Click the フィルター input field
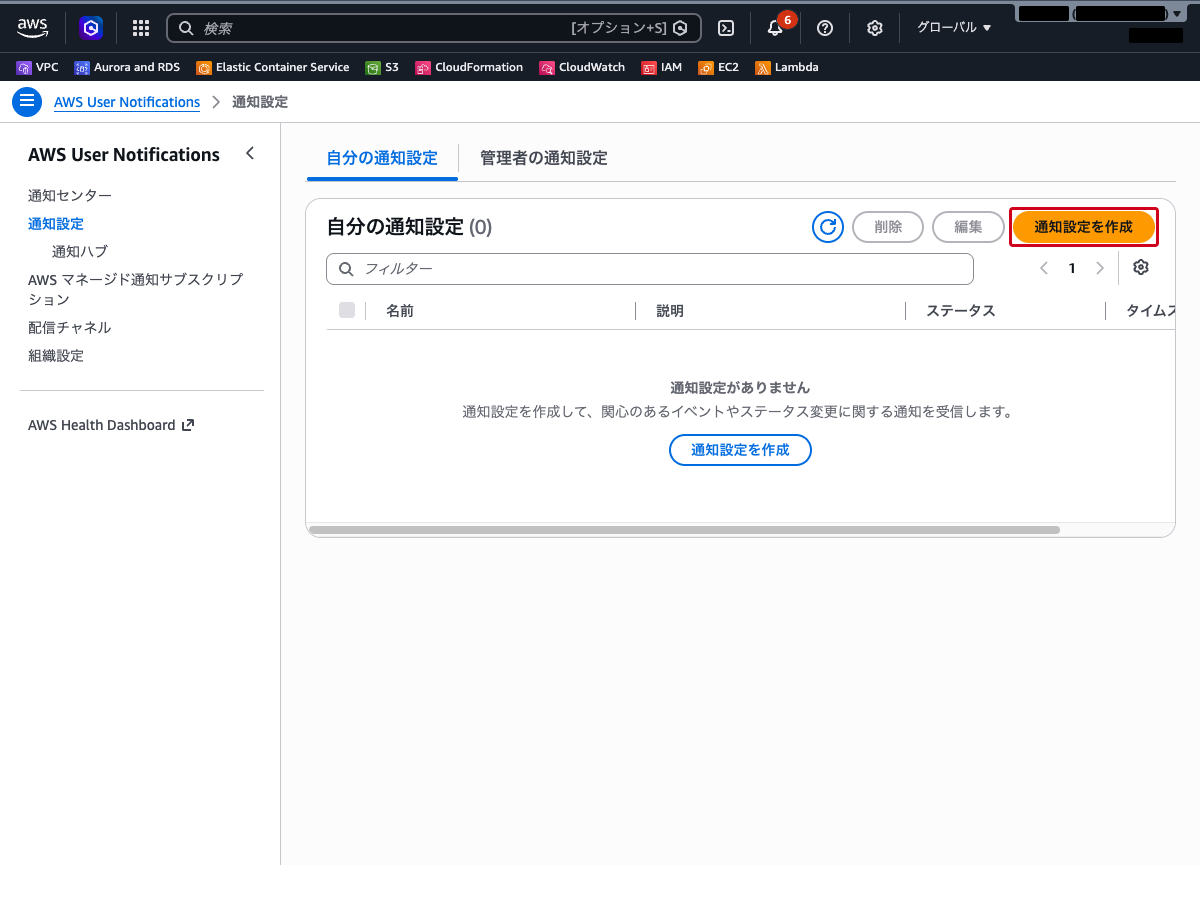Viewport: 1200px width, 900px height. (x=650, y=269)
